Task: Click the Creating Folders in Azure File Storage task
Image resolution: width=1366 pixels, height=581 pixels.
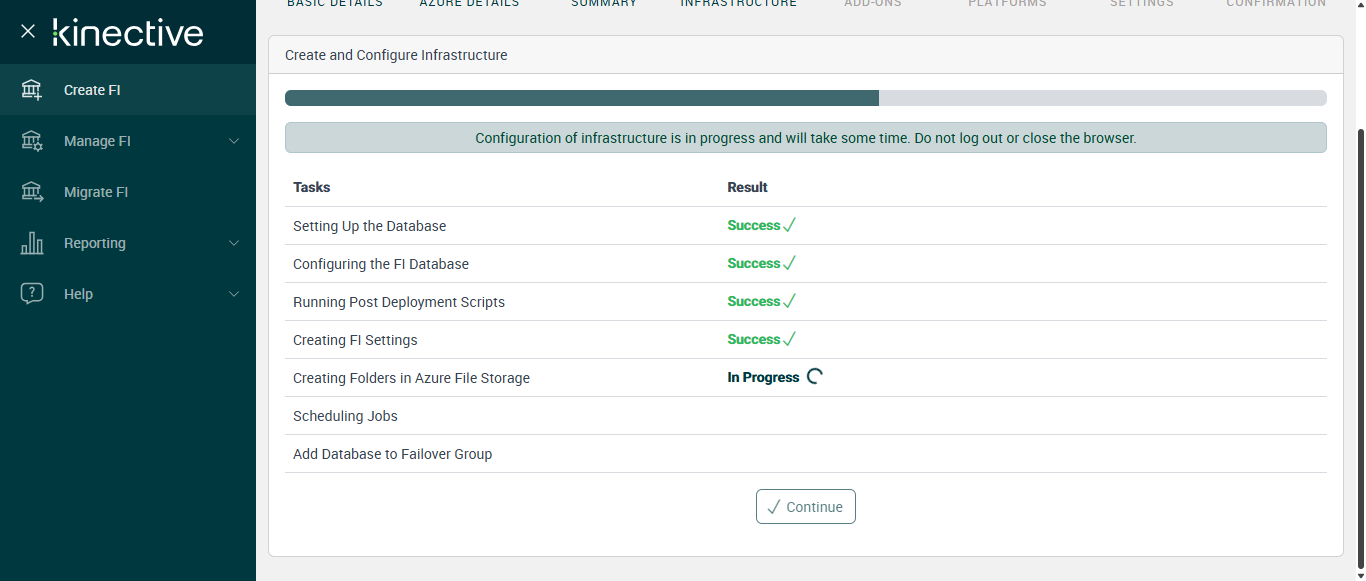Action: 411,378
